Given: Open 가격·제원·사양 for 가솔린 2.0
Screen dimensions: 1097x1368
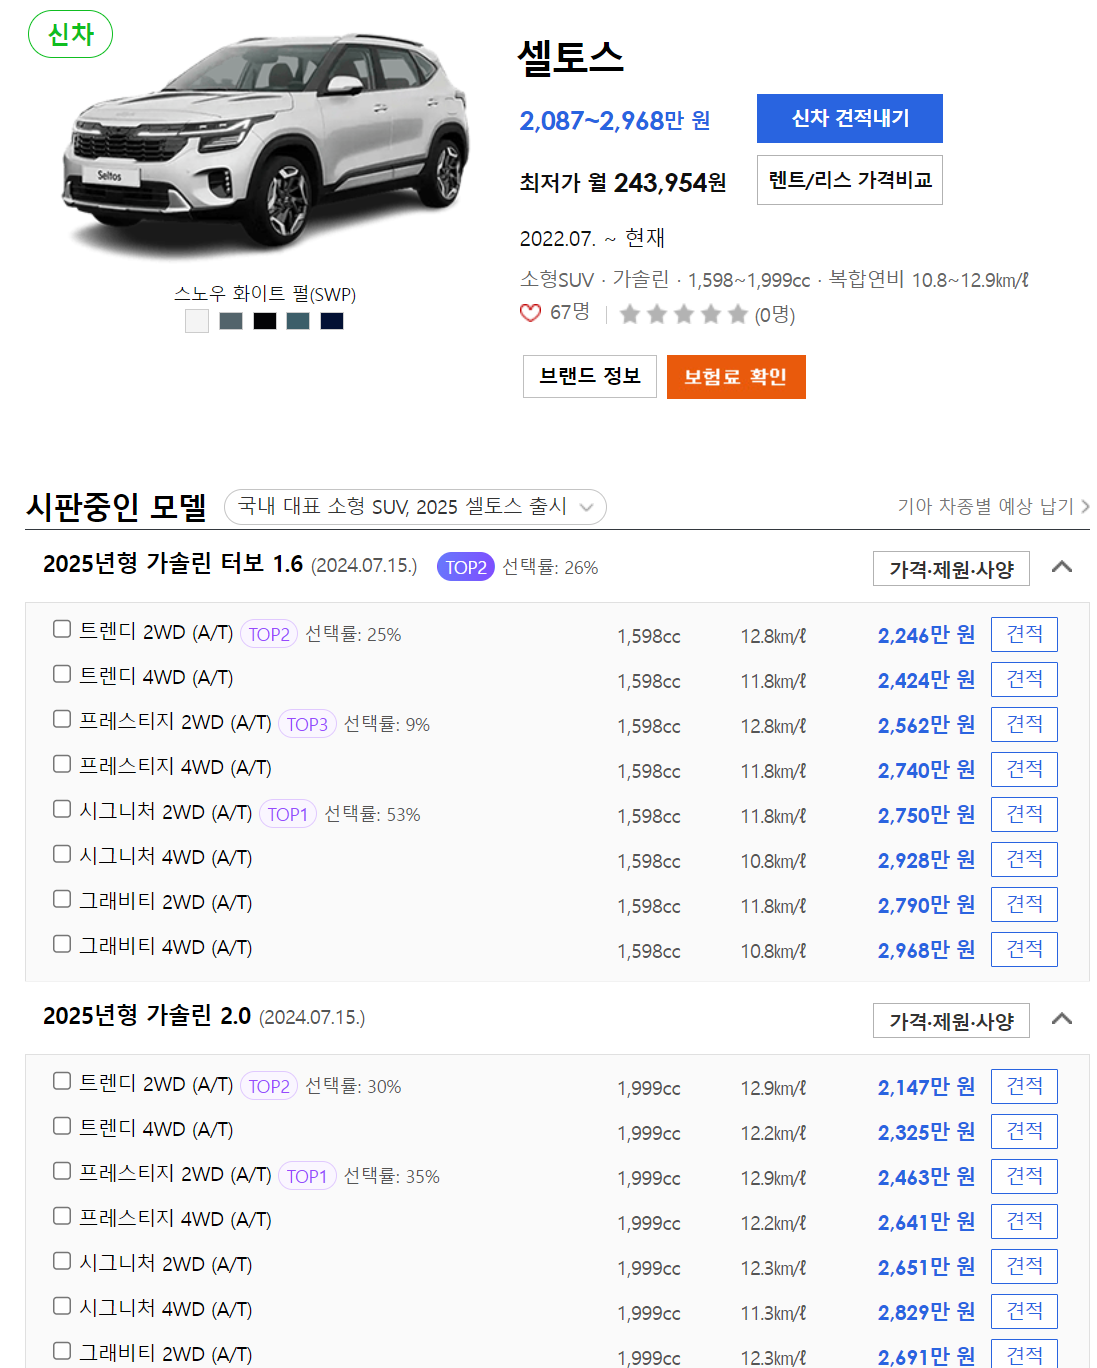Looking at the screenshot, I should click(951, 1021).
